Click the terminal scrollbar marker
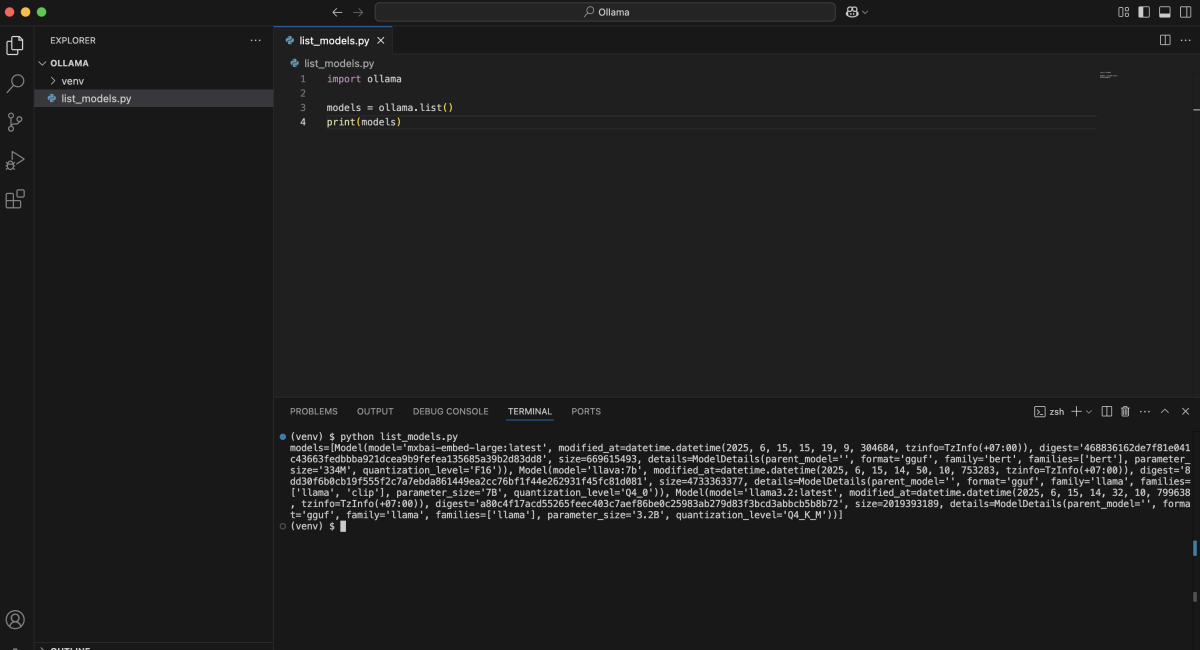This screenshot has width=1200, height=650. 1195,548
